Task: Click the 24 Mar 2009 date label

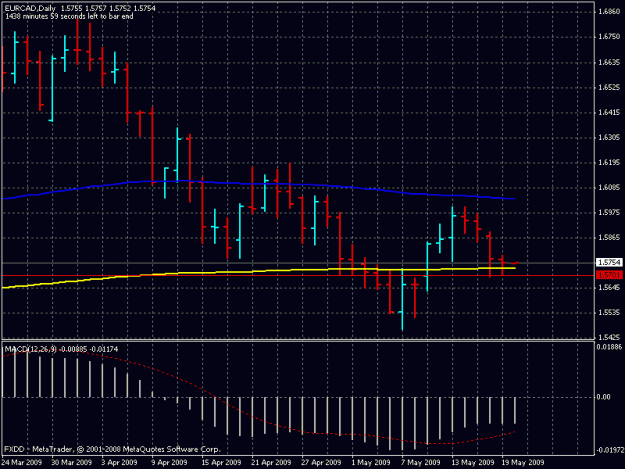Action: (x=22, y=463)
